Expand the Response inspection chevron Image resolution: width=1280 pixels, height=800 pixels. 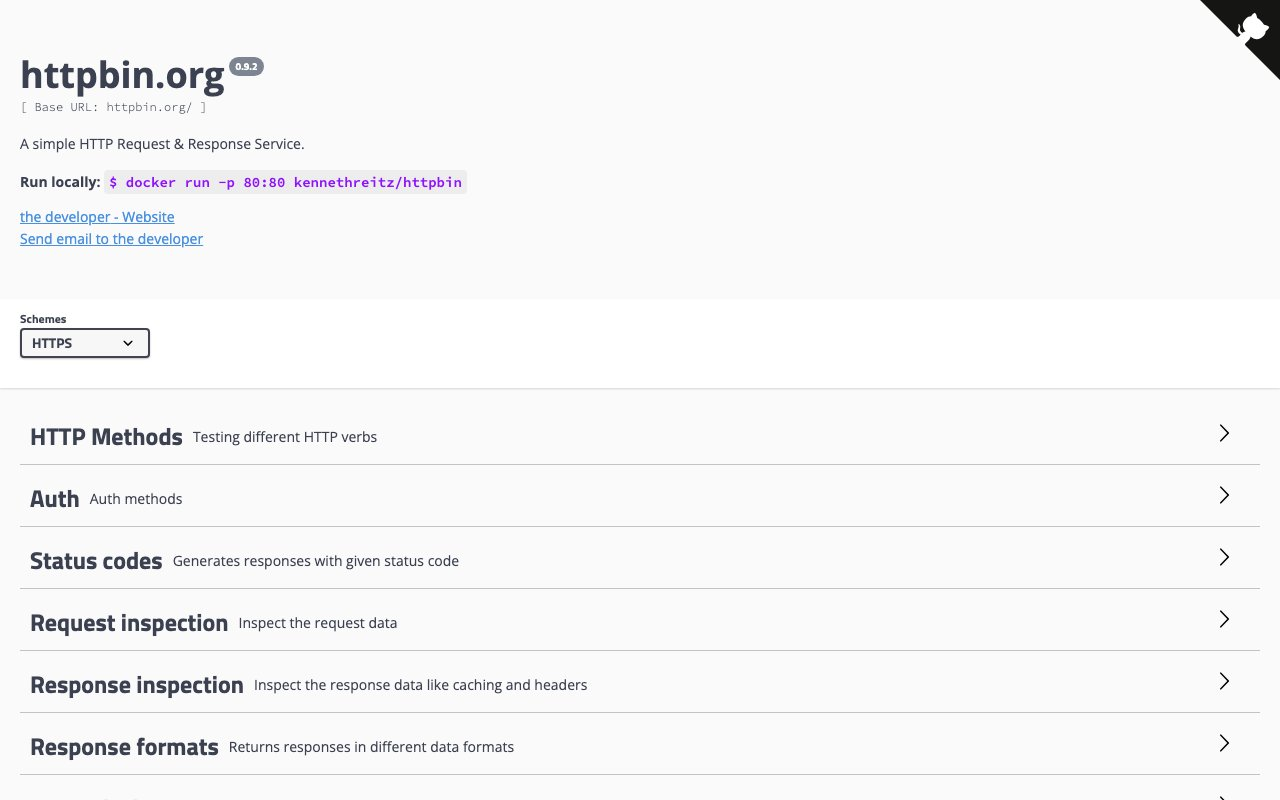1224,681
